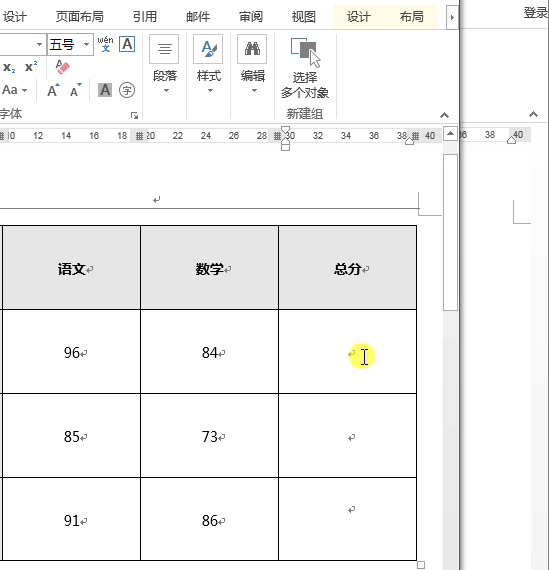Open the 审阅 tab
This screenshot has height=570, width=549.
[251, 17]
